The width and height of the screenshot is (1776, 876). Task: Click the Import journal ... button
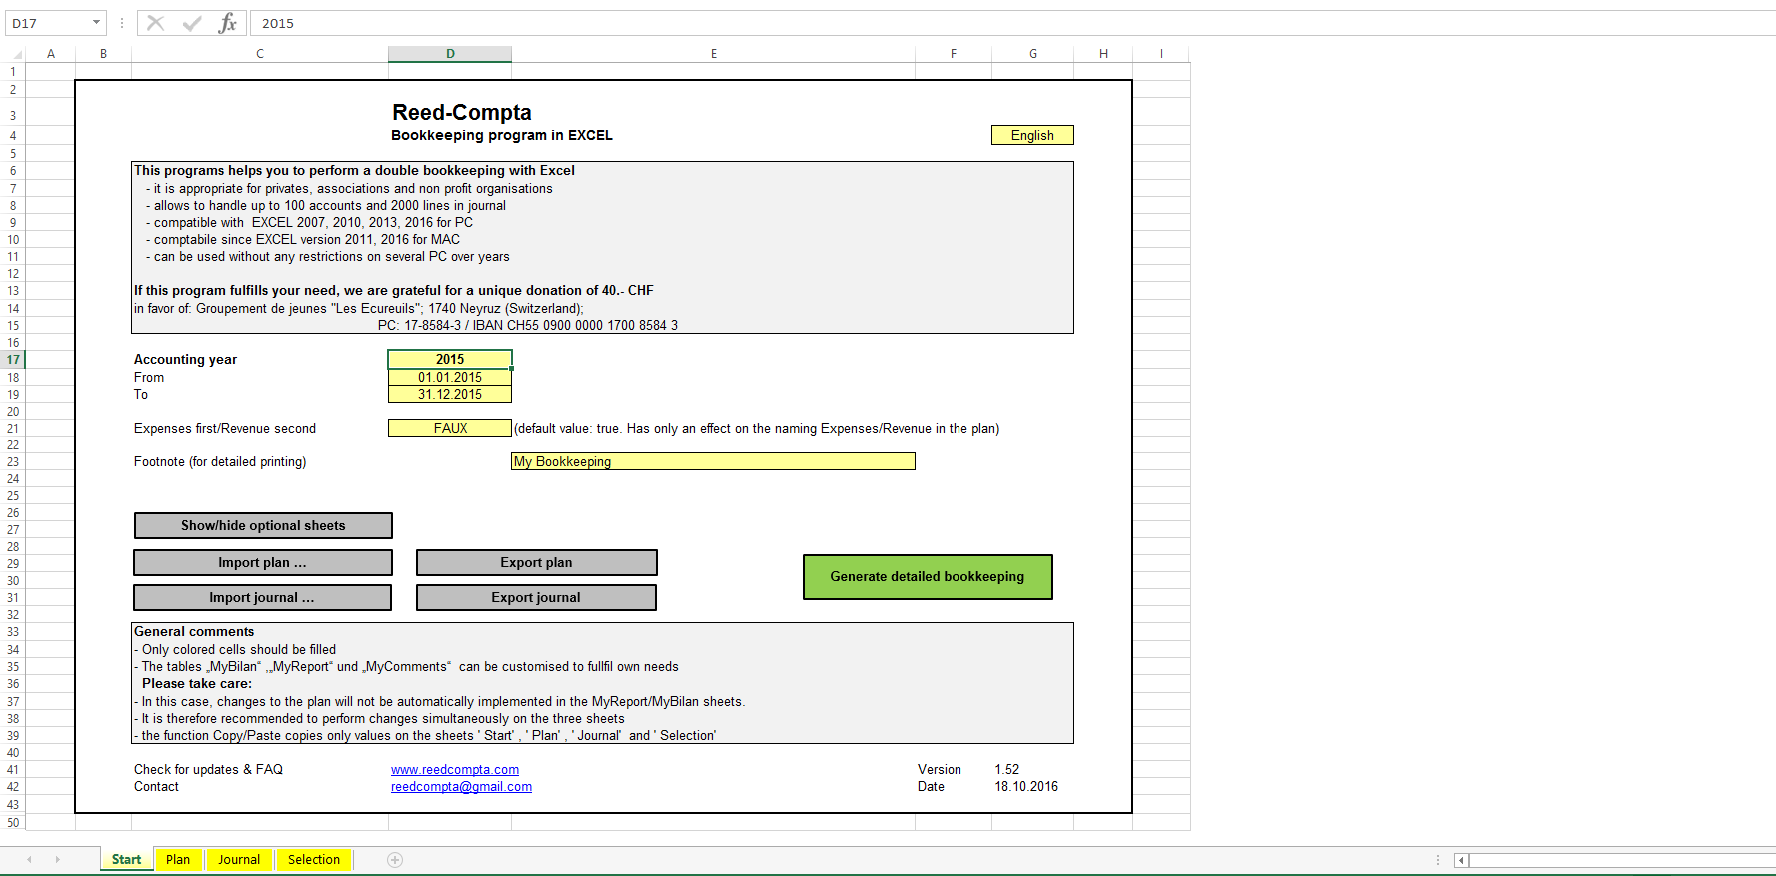coord(262,597)
